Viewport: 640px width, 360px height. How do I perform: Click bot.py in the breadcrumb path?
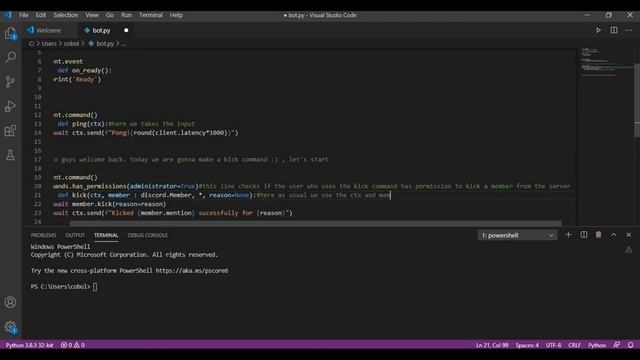(x=105, y=44)
